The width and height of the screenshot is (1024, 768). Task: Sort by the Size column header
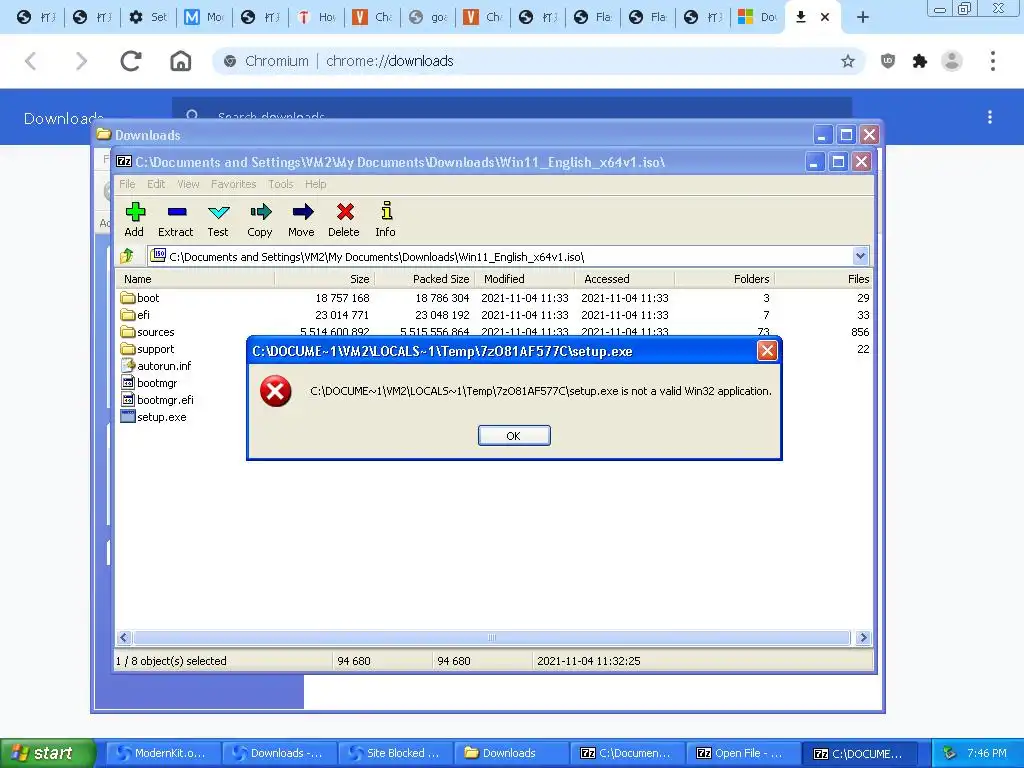pos(325,279)
